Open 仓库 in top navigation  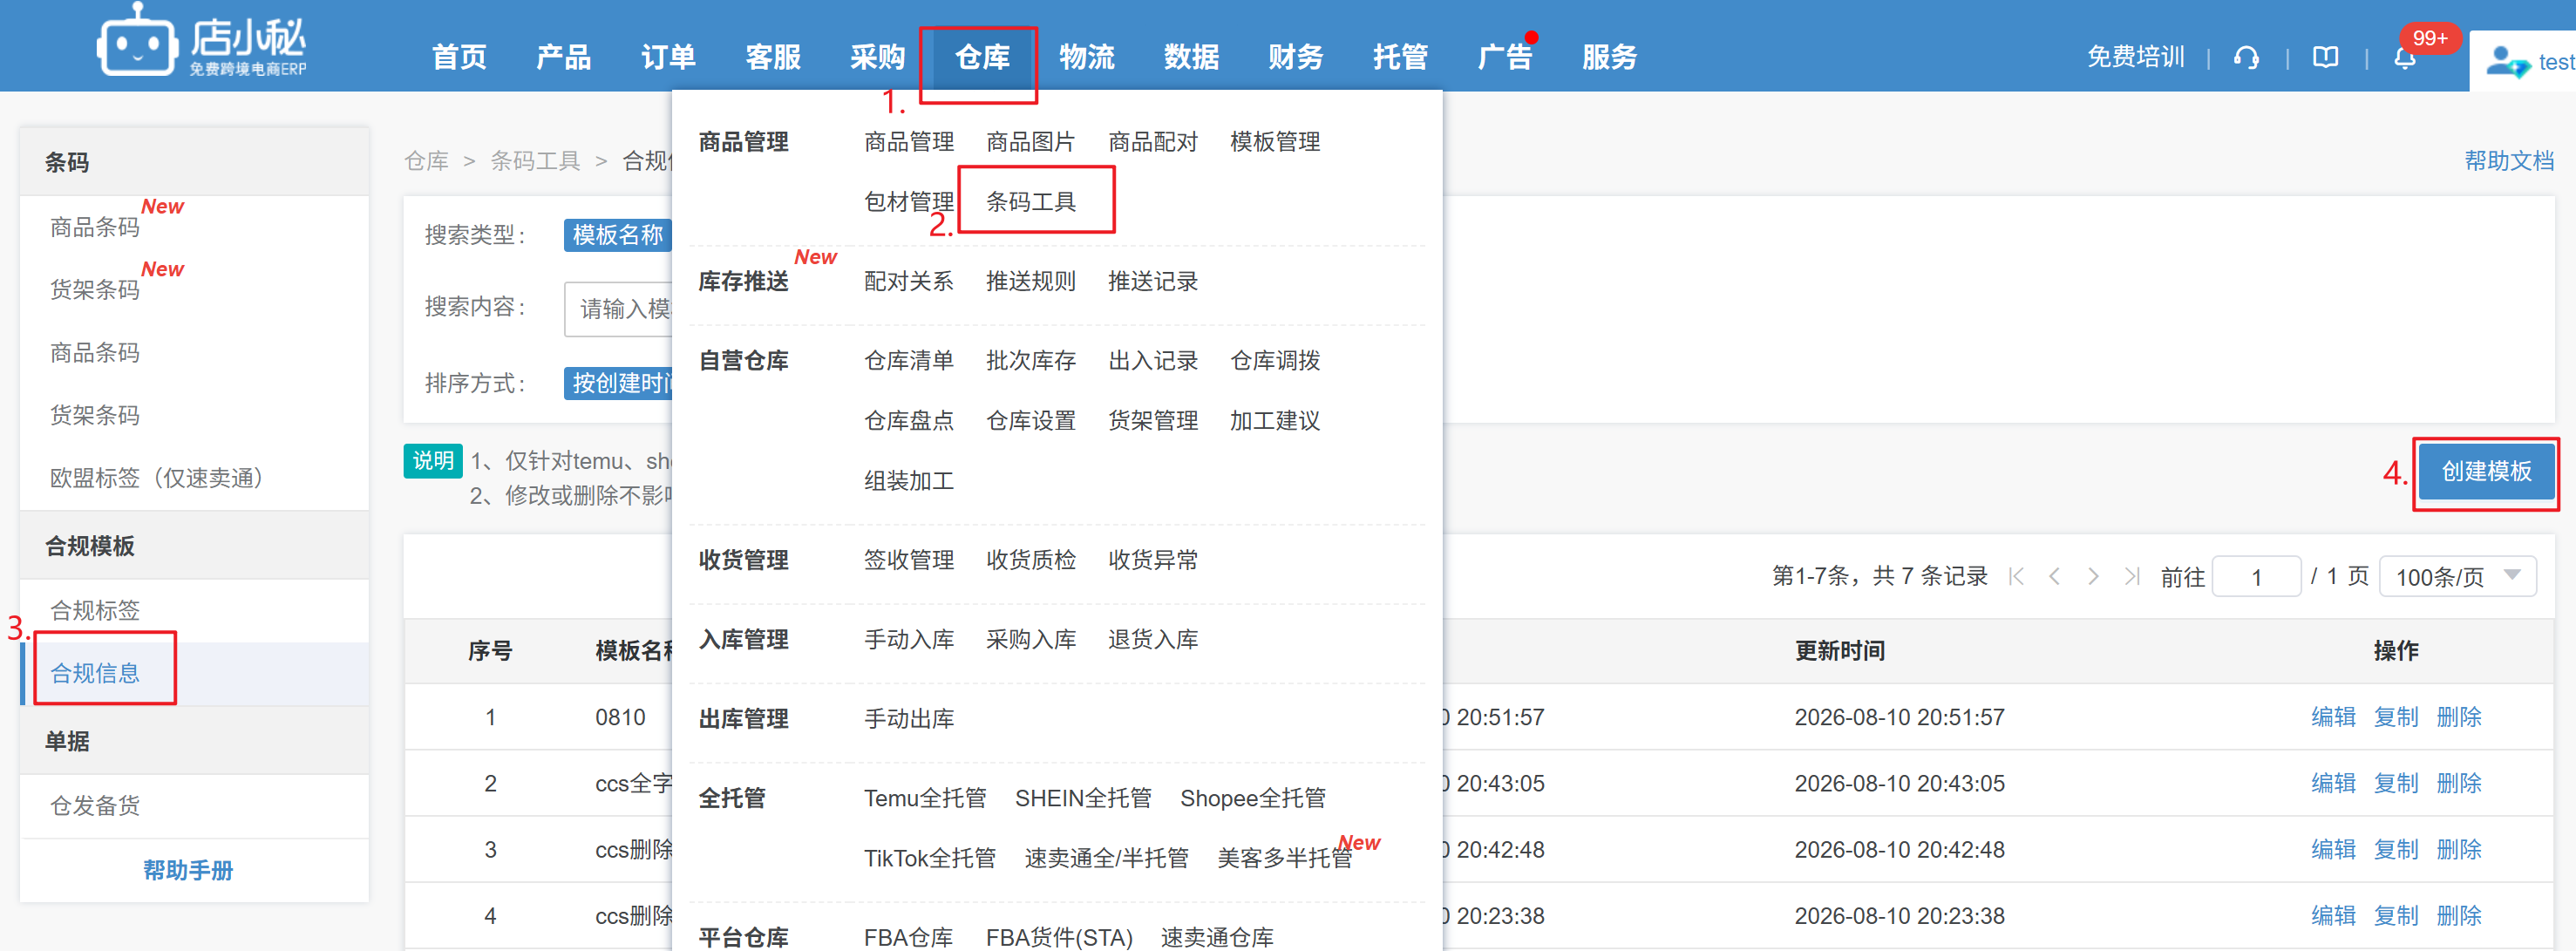pyautogui.click(x=982, y=57)
